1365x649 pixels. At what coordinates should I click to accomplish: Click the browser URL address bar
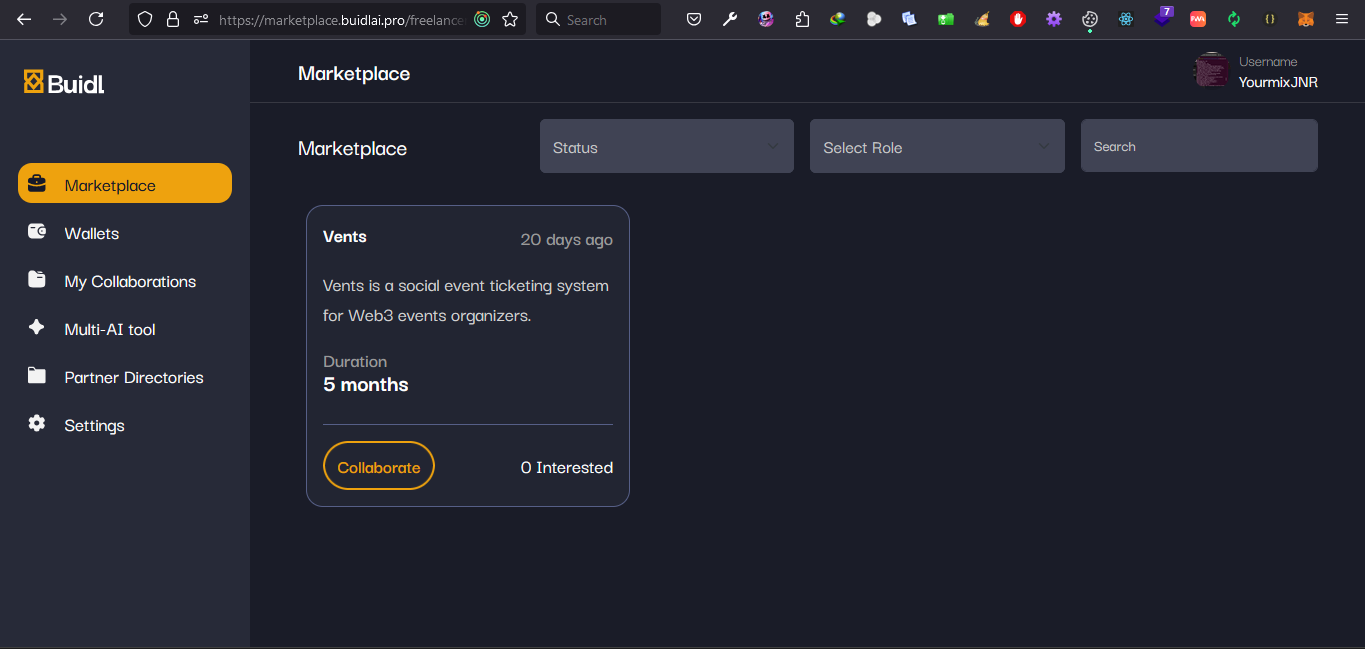pyautogui.click(x=340, y=19)
